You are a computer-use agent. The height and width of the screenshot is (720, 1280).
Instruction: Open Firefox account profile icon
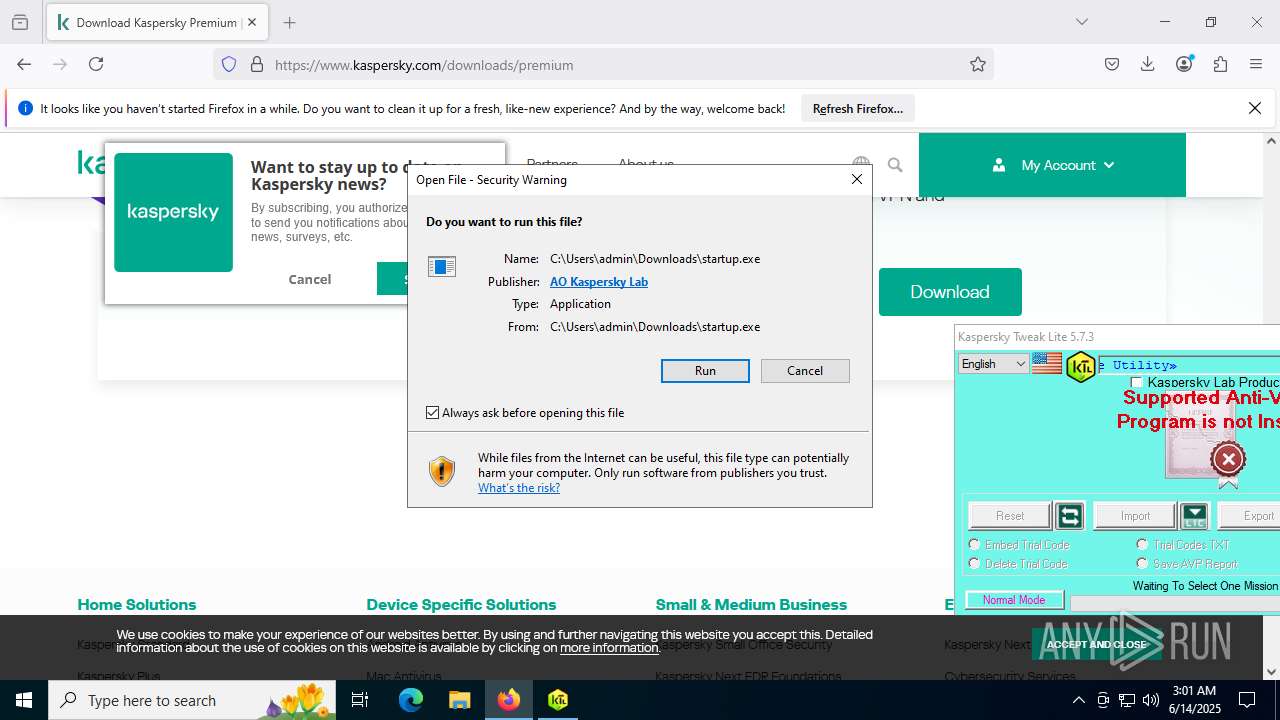point(1184,64)
